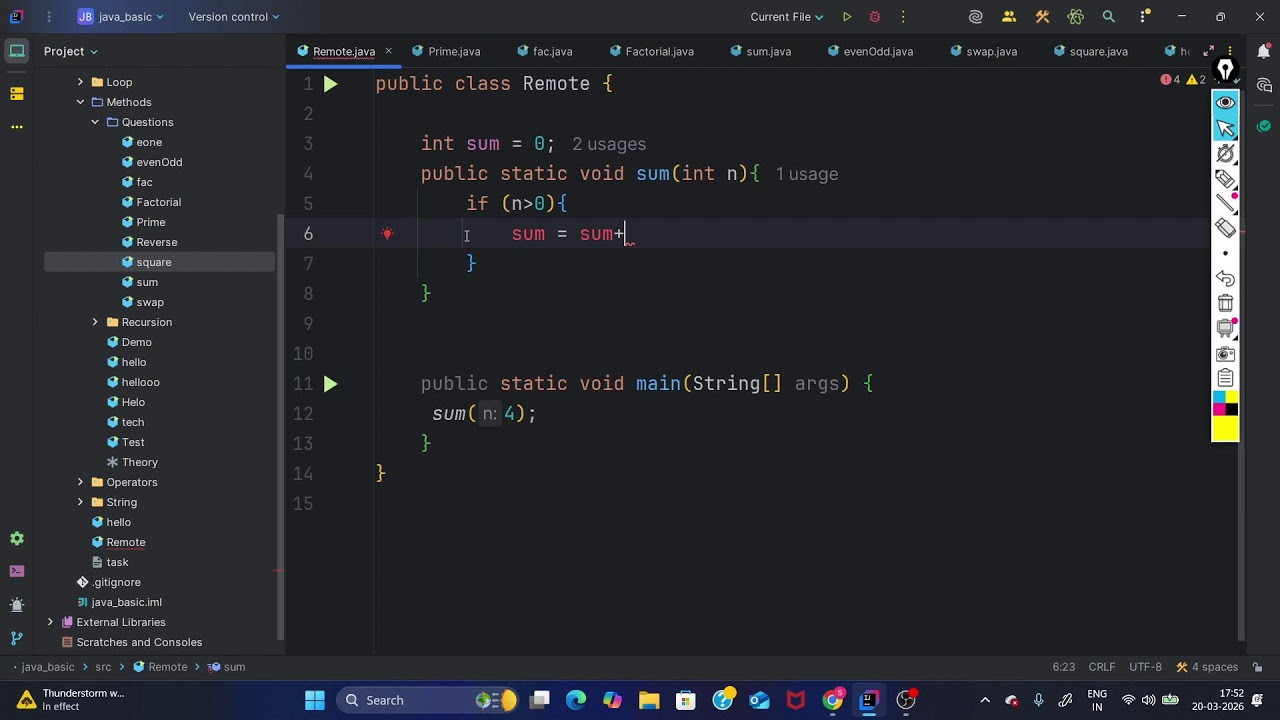Click the camera screenshot icon in annotation bar
This screenshot has width=1280, height=720.
tap(1225, 353)
